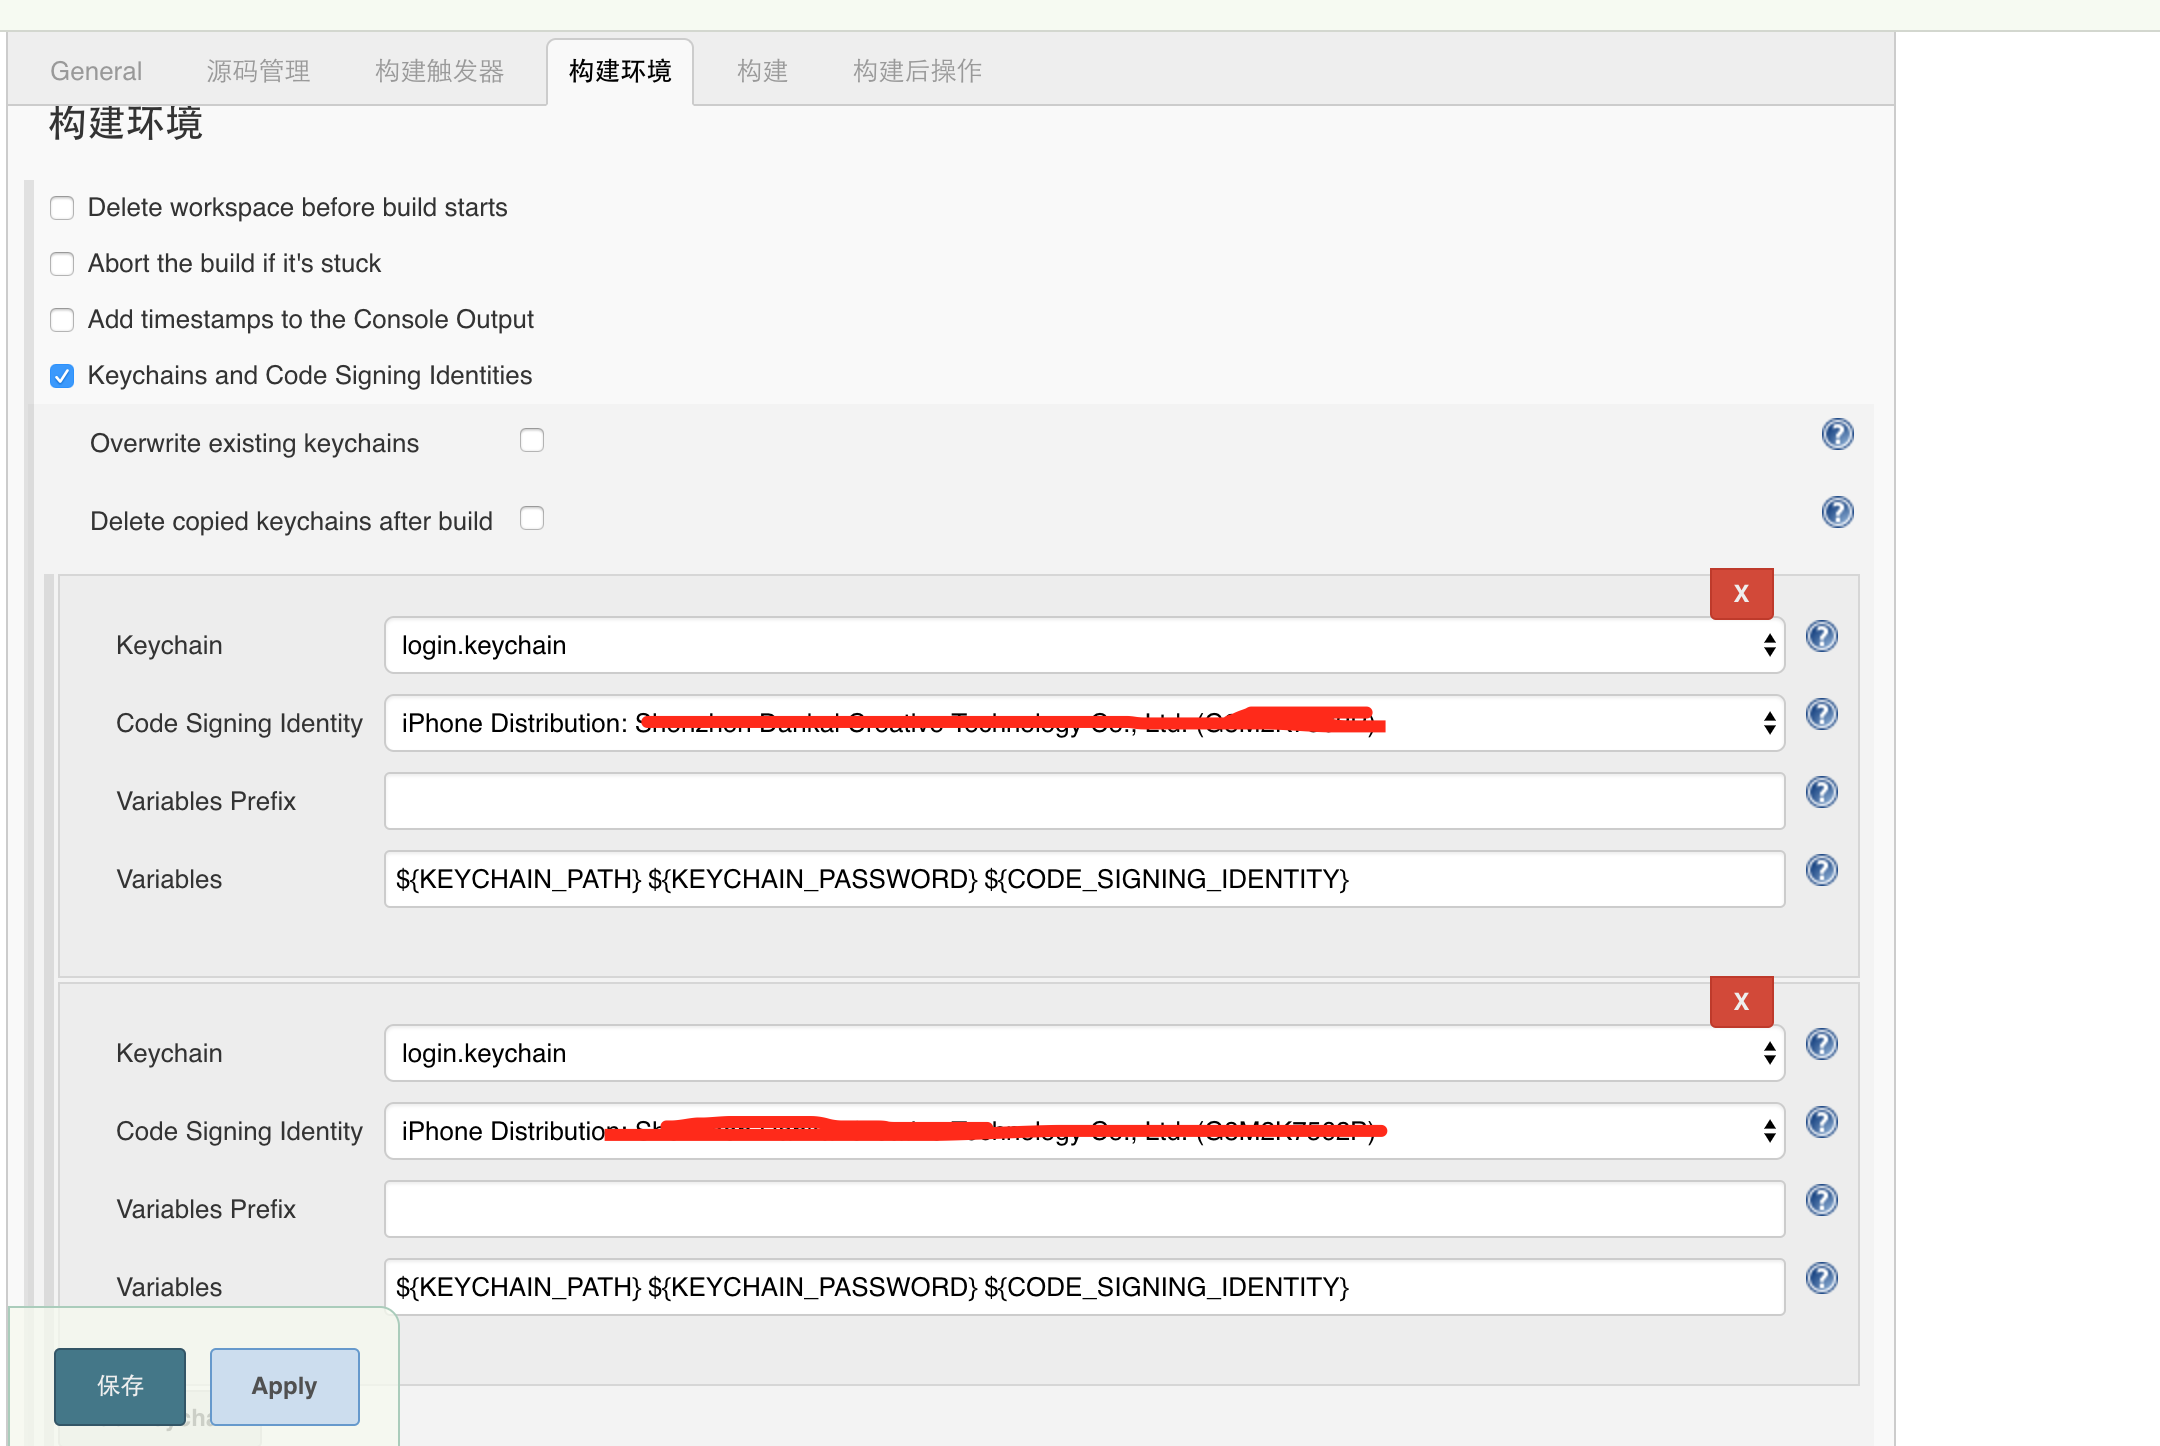
Task: Tick the Overwrite existing keychains checkbox
Action: click(532, 441)
